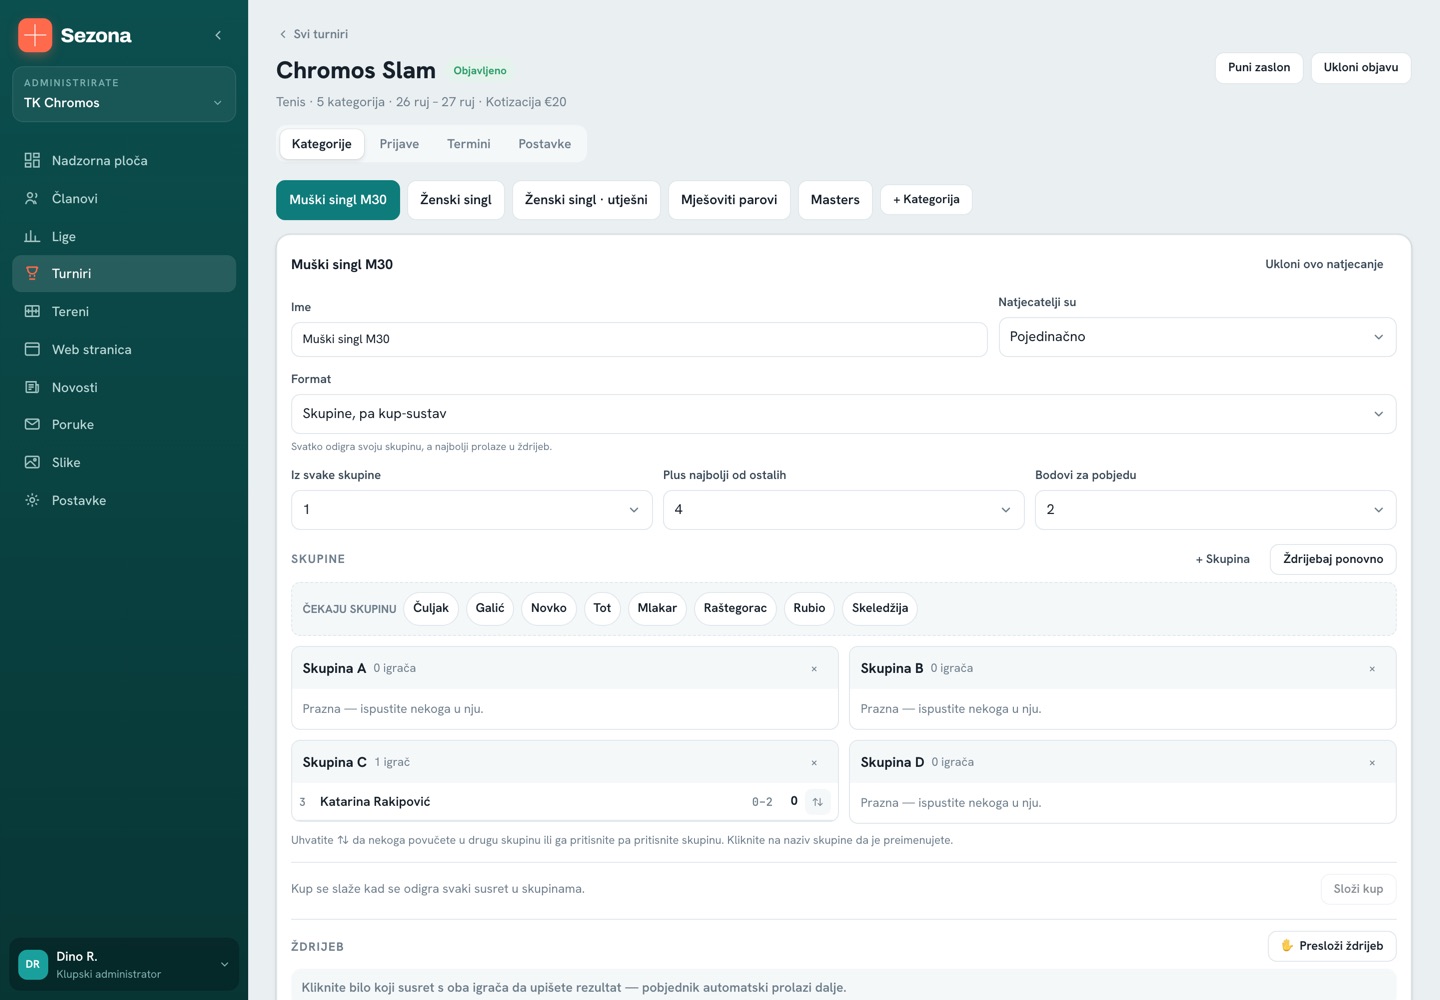Open Tereni courts icon
This screenshot has width=1440, height=1000.
(x=32, y=312)
